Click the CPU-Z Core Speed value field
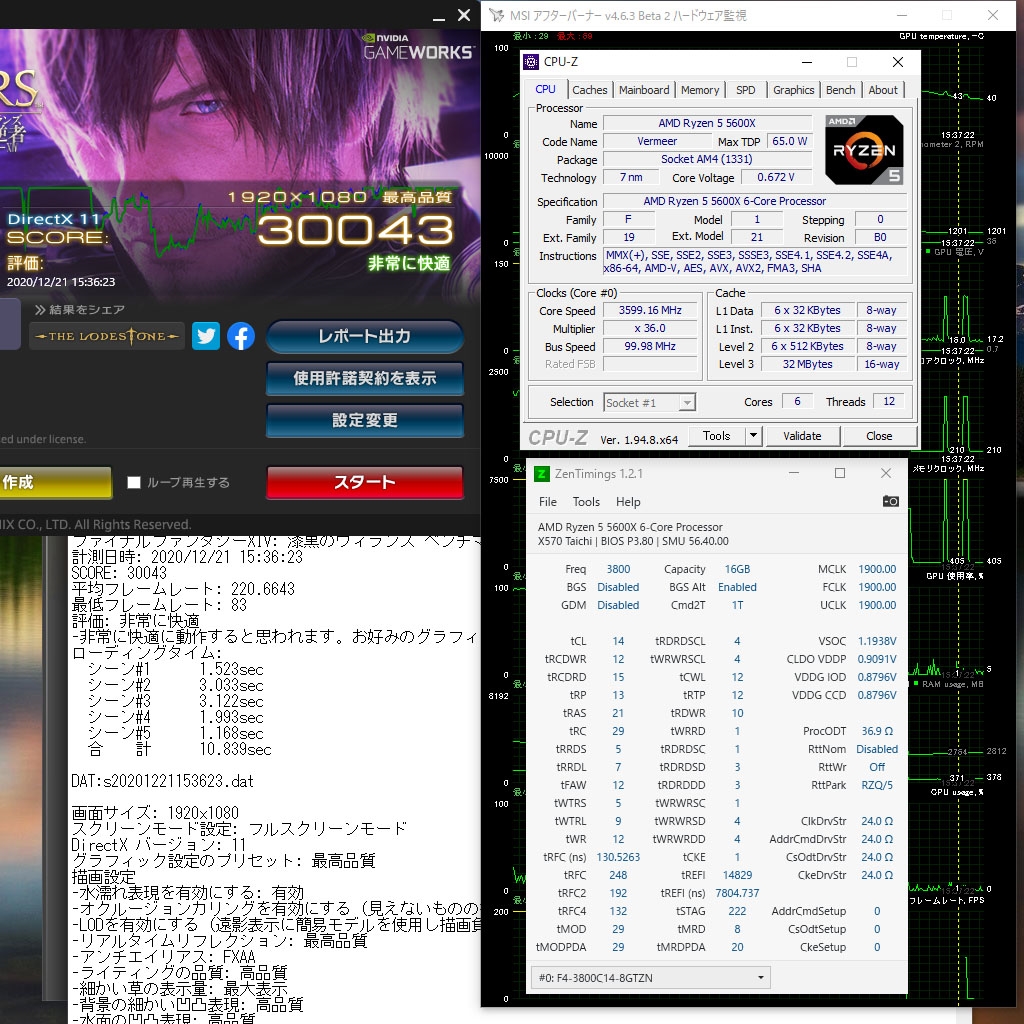 (x=650, y=311)
